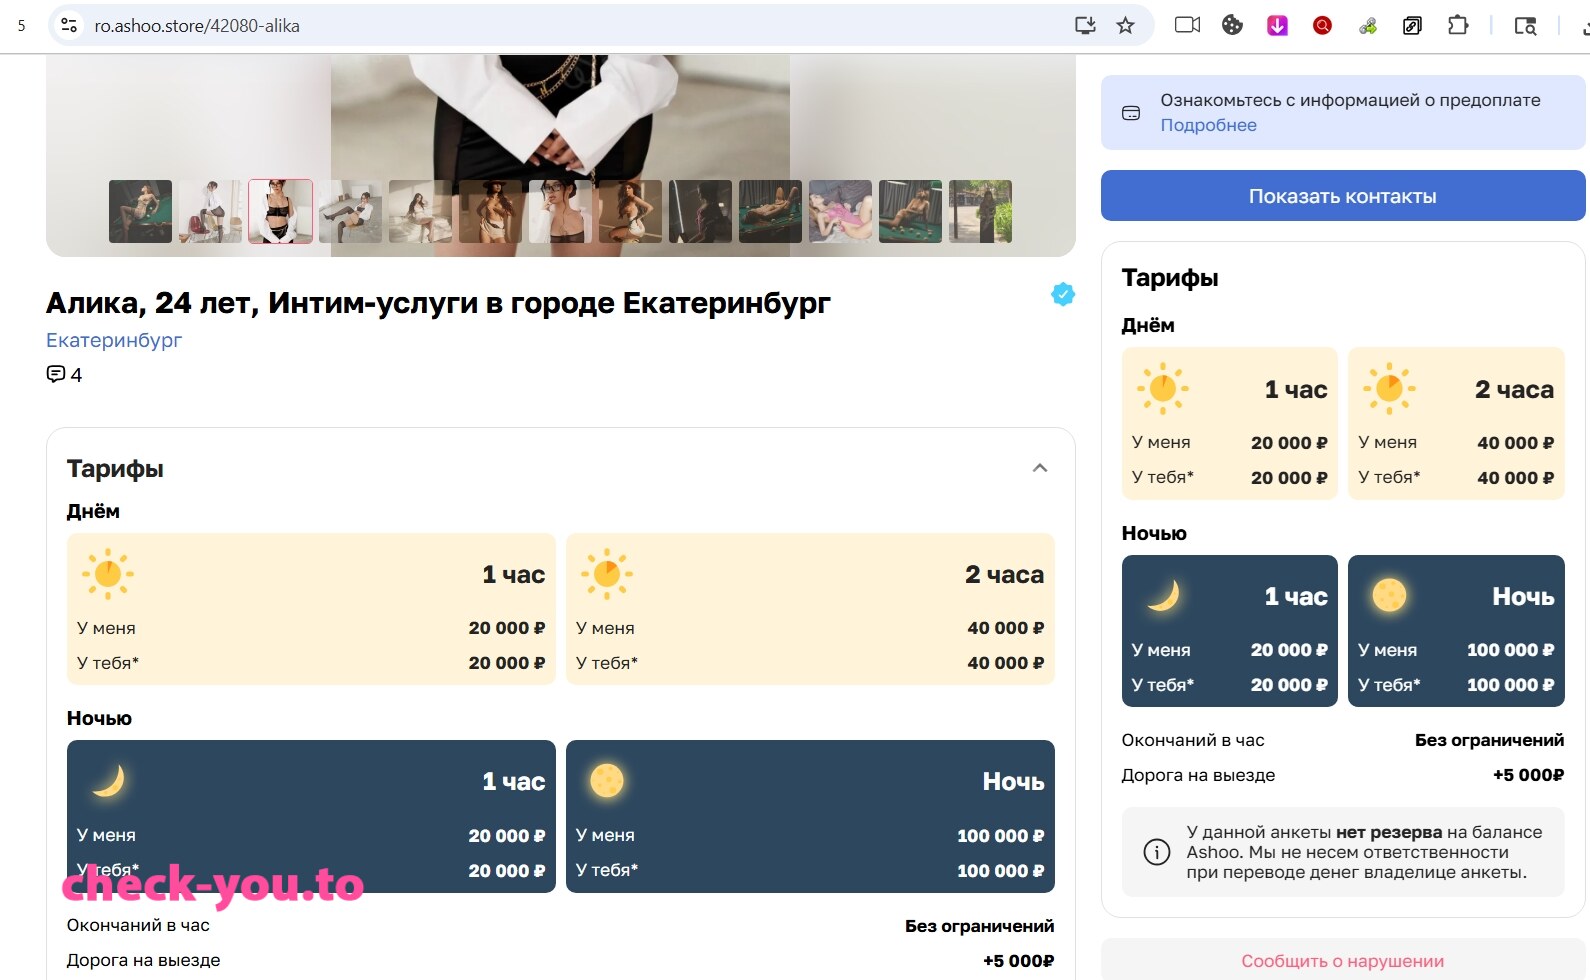Open the Подробнее link
The width and height of the screenshot is (1590, 980).
coord(1208,125)
